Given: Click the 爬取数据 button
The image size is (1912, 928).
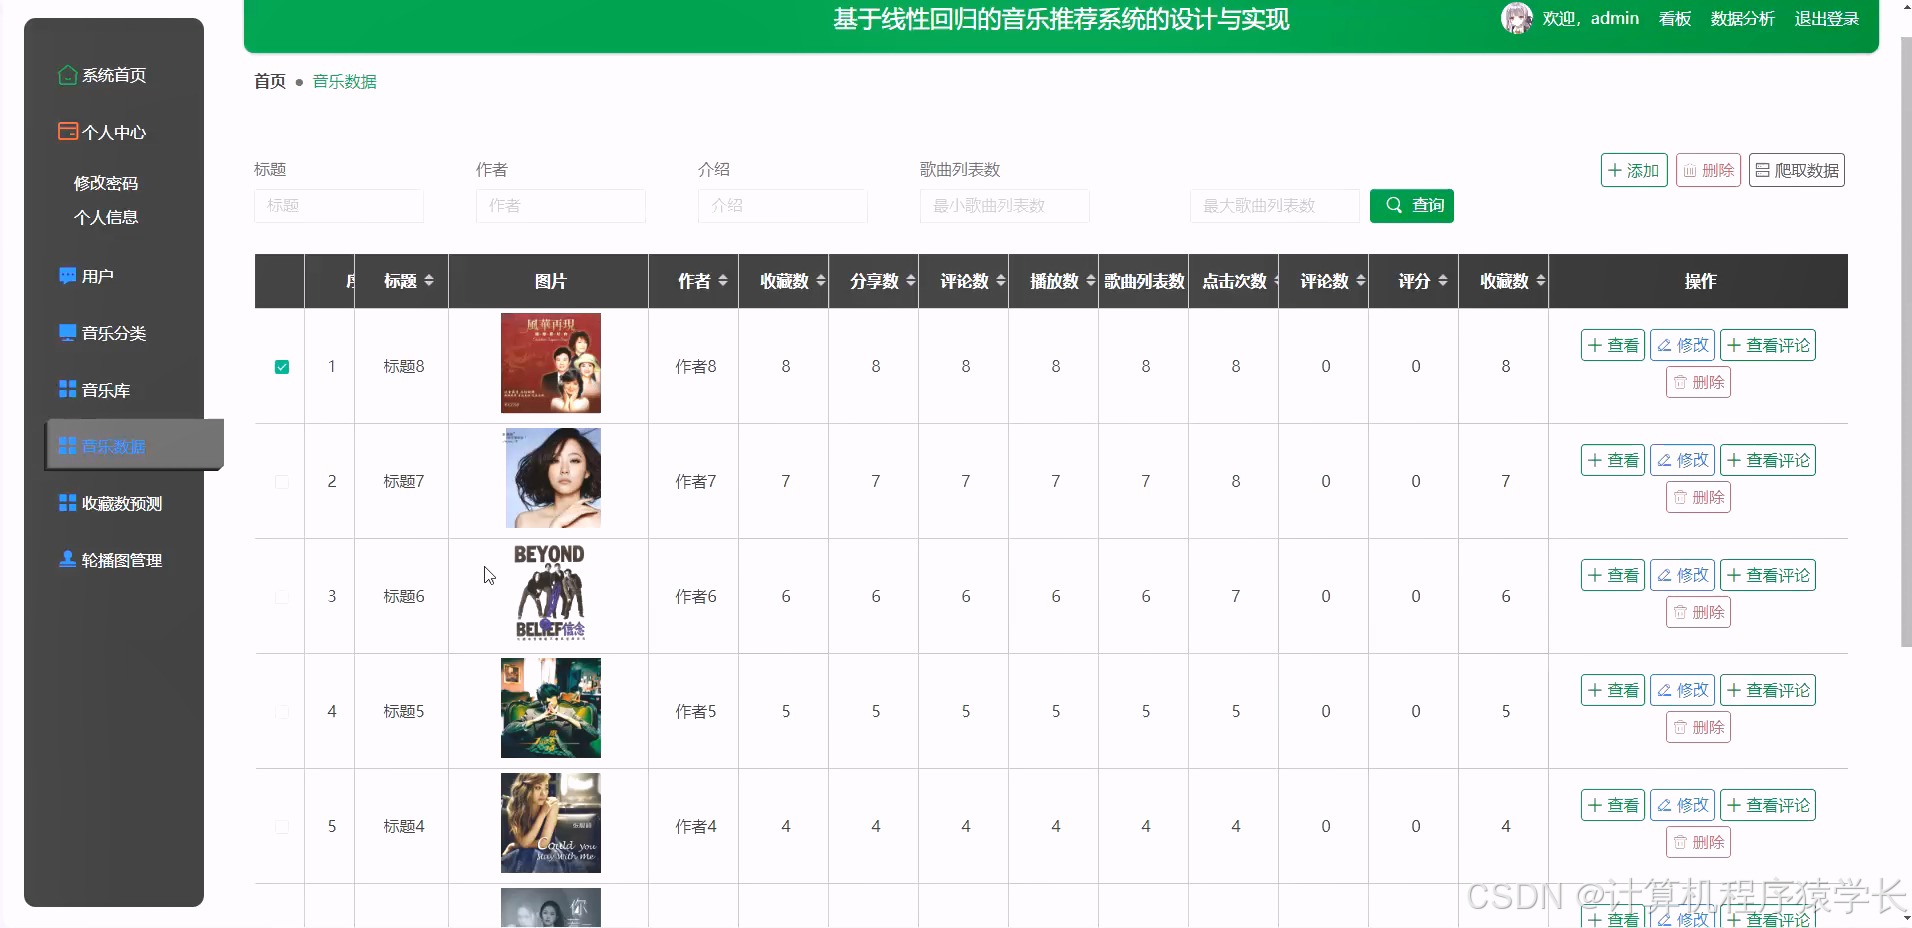Looking at the screenshot, I should [1796, 169].
